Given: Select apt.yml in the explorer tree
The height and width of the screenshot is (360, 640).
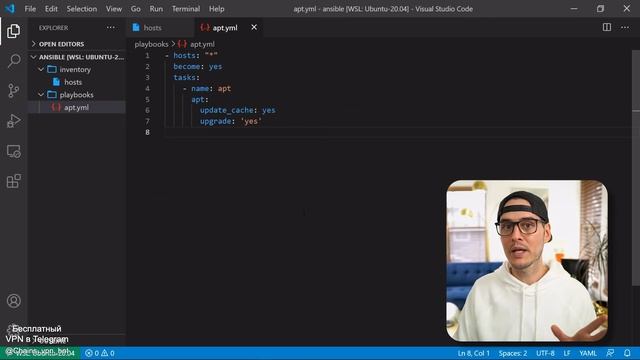Looking at the screenshot, I should pos(77,107).
